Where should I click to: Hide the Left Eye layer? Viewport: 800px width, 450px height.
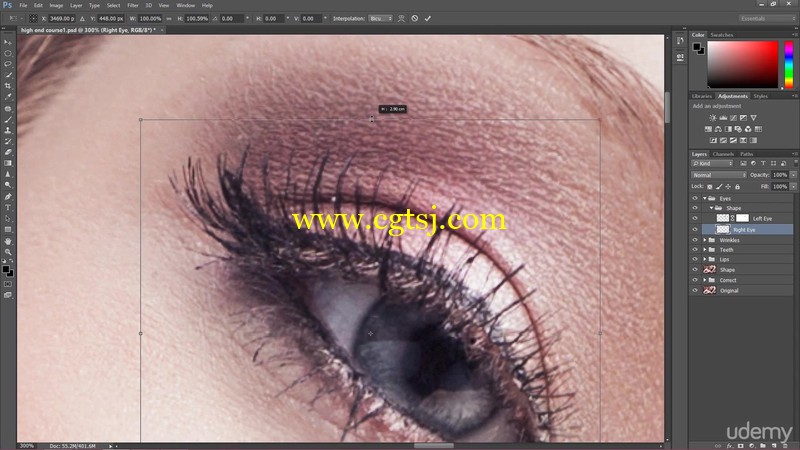pyautogui.click(x=694, y=218)
